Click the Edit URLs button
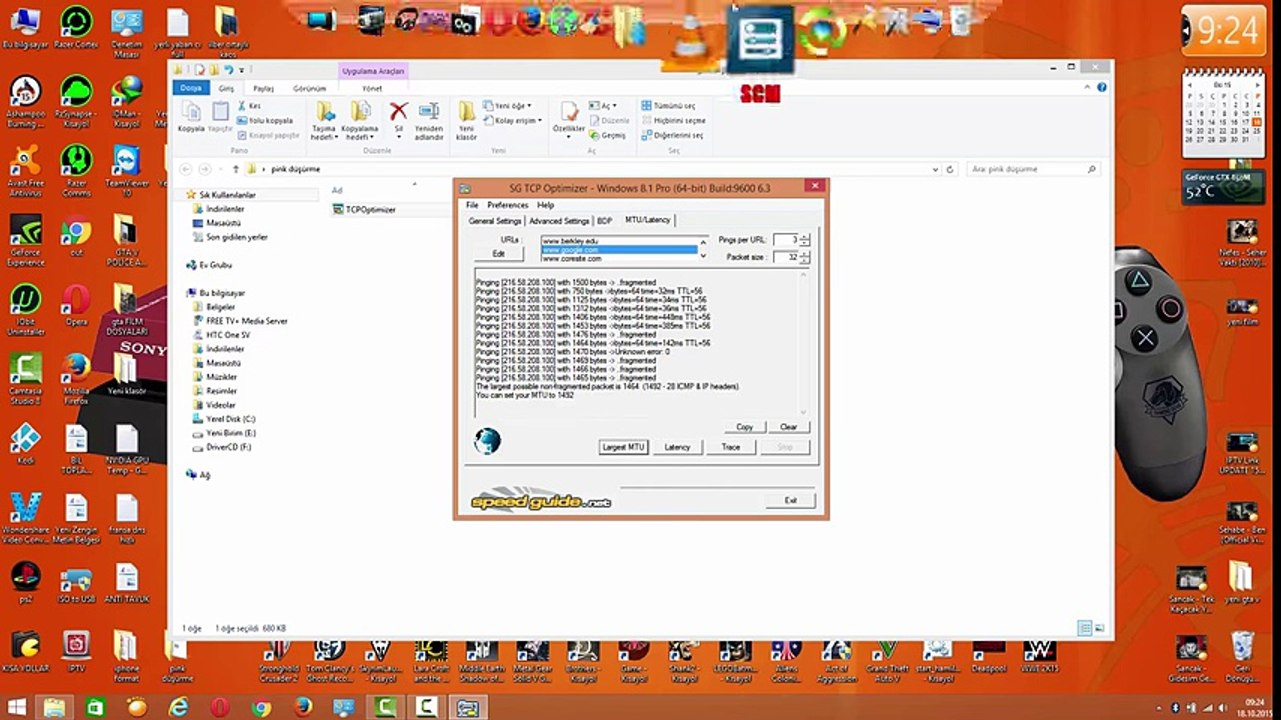Screen dimensions: 1281x720 [499, 254]
